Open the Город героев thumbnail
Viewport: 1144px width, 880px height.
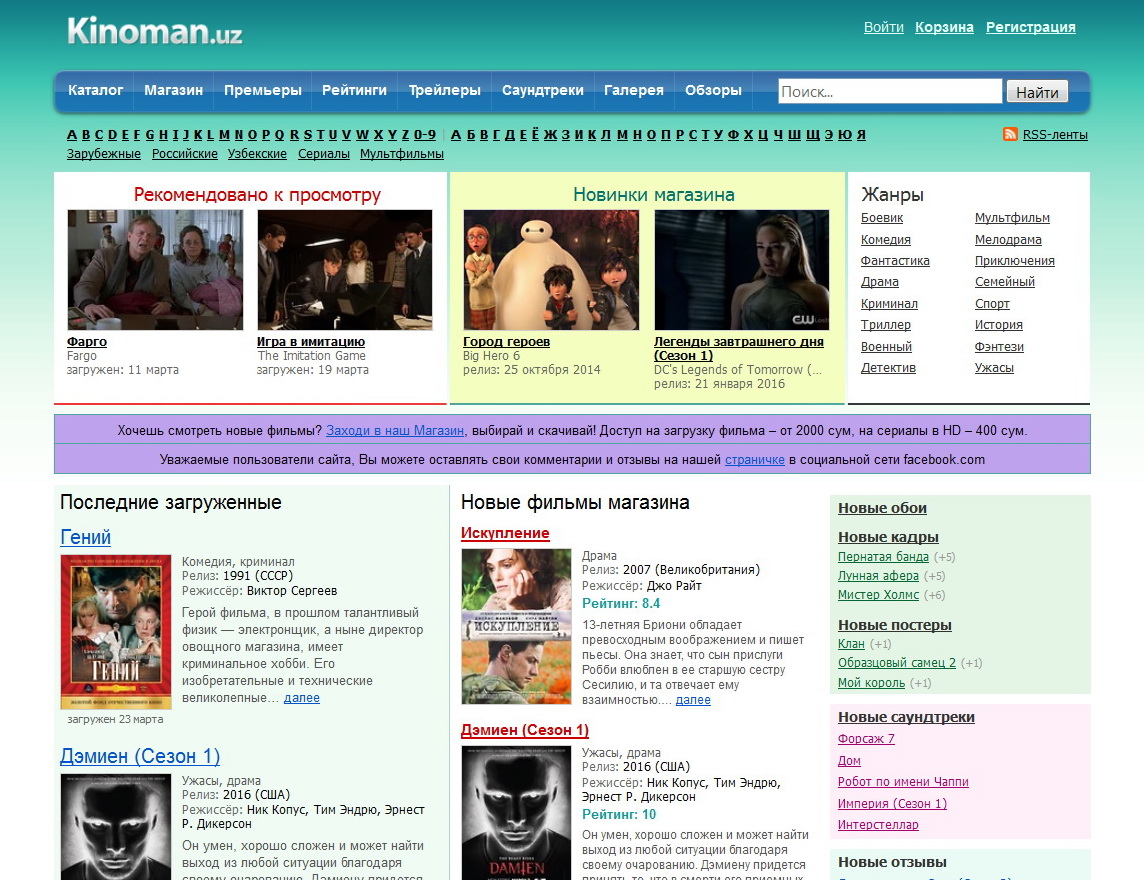(x=551, y=270)
